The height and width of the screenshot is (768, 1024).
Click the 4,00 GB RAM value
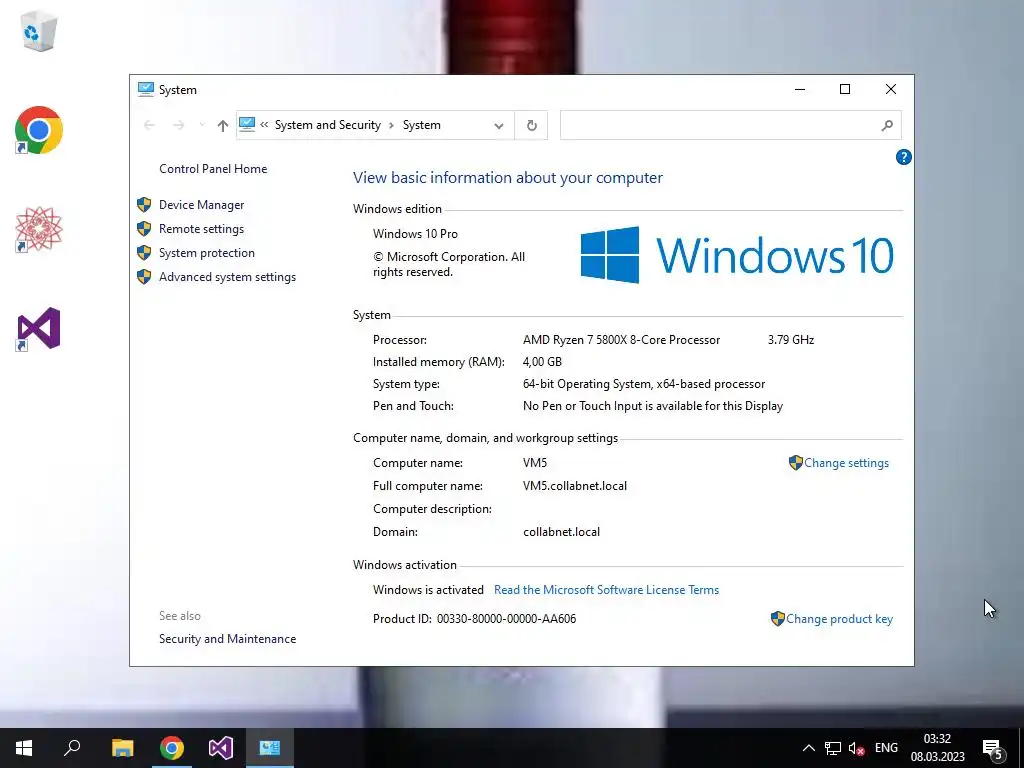pos(542,362)
